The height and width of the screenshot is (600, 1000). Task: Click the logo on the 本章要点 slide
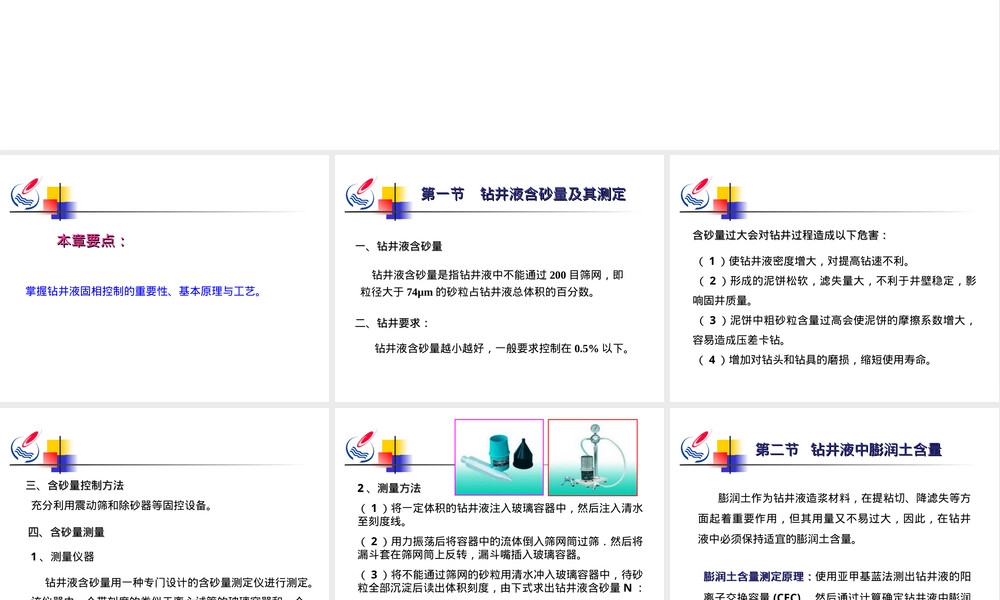click(x=26, y=194)
